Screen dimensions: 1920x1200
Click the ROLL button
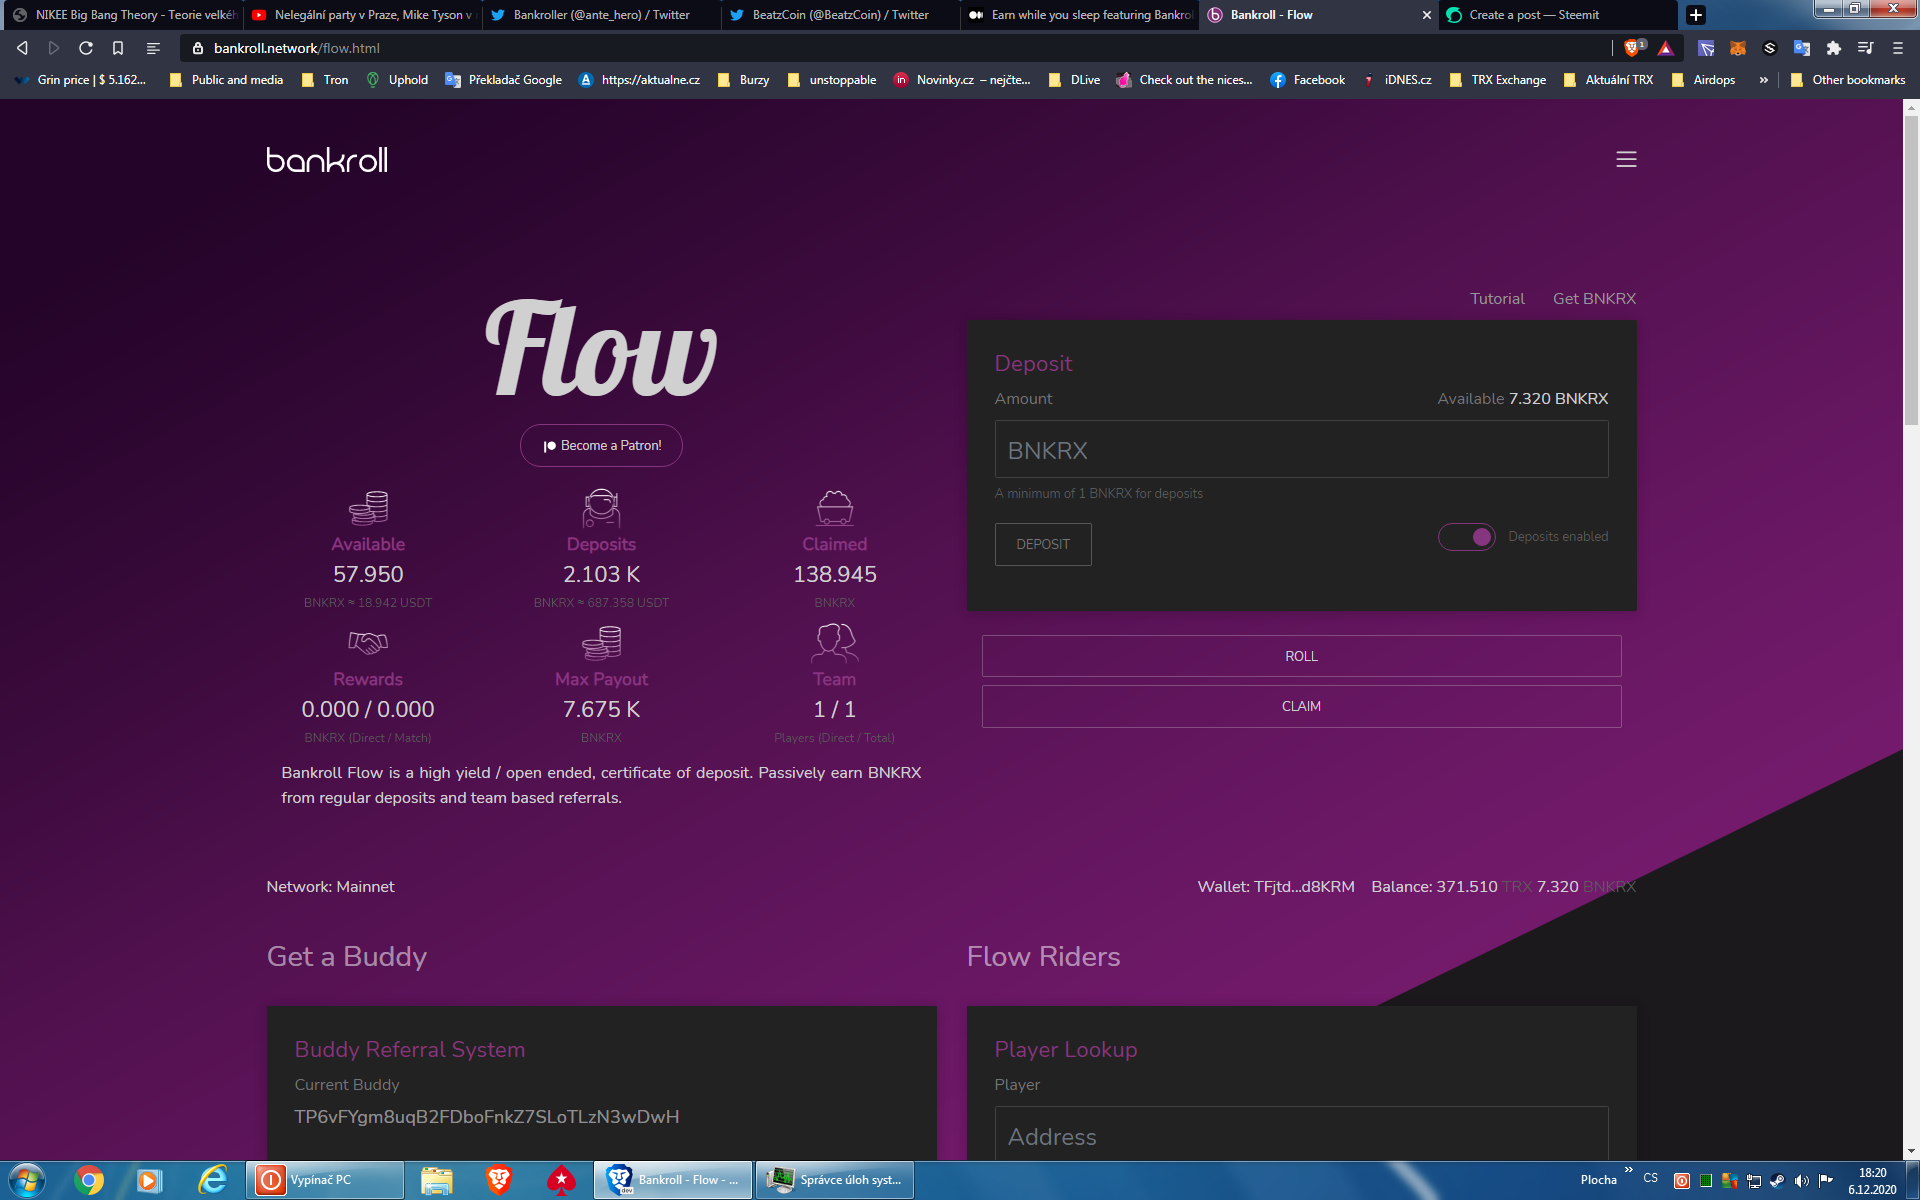[x=1301, y=656]
